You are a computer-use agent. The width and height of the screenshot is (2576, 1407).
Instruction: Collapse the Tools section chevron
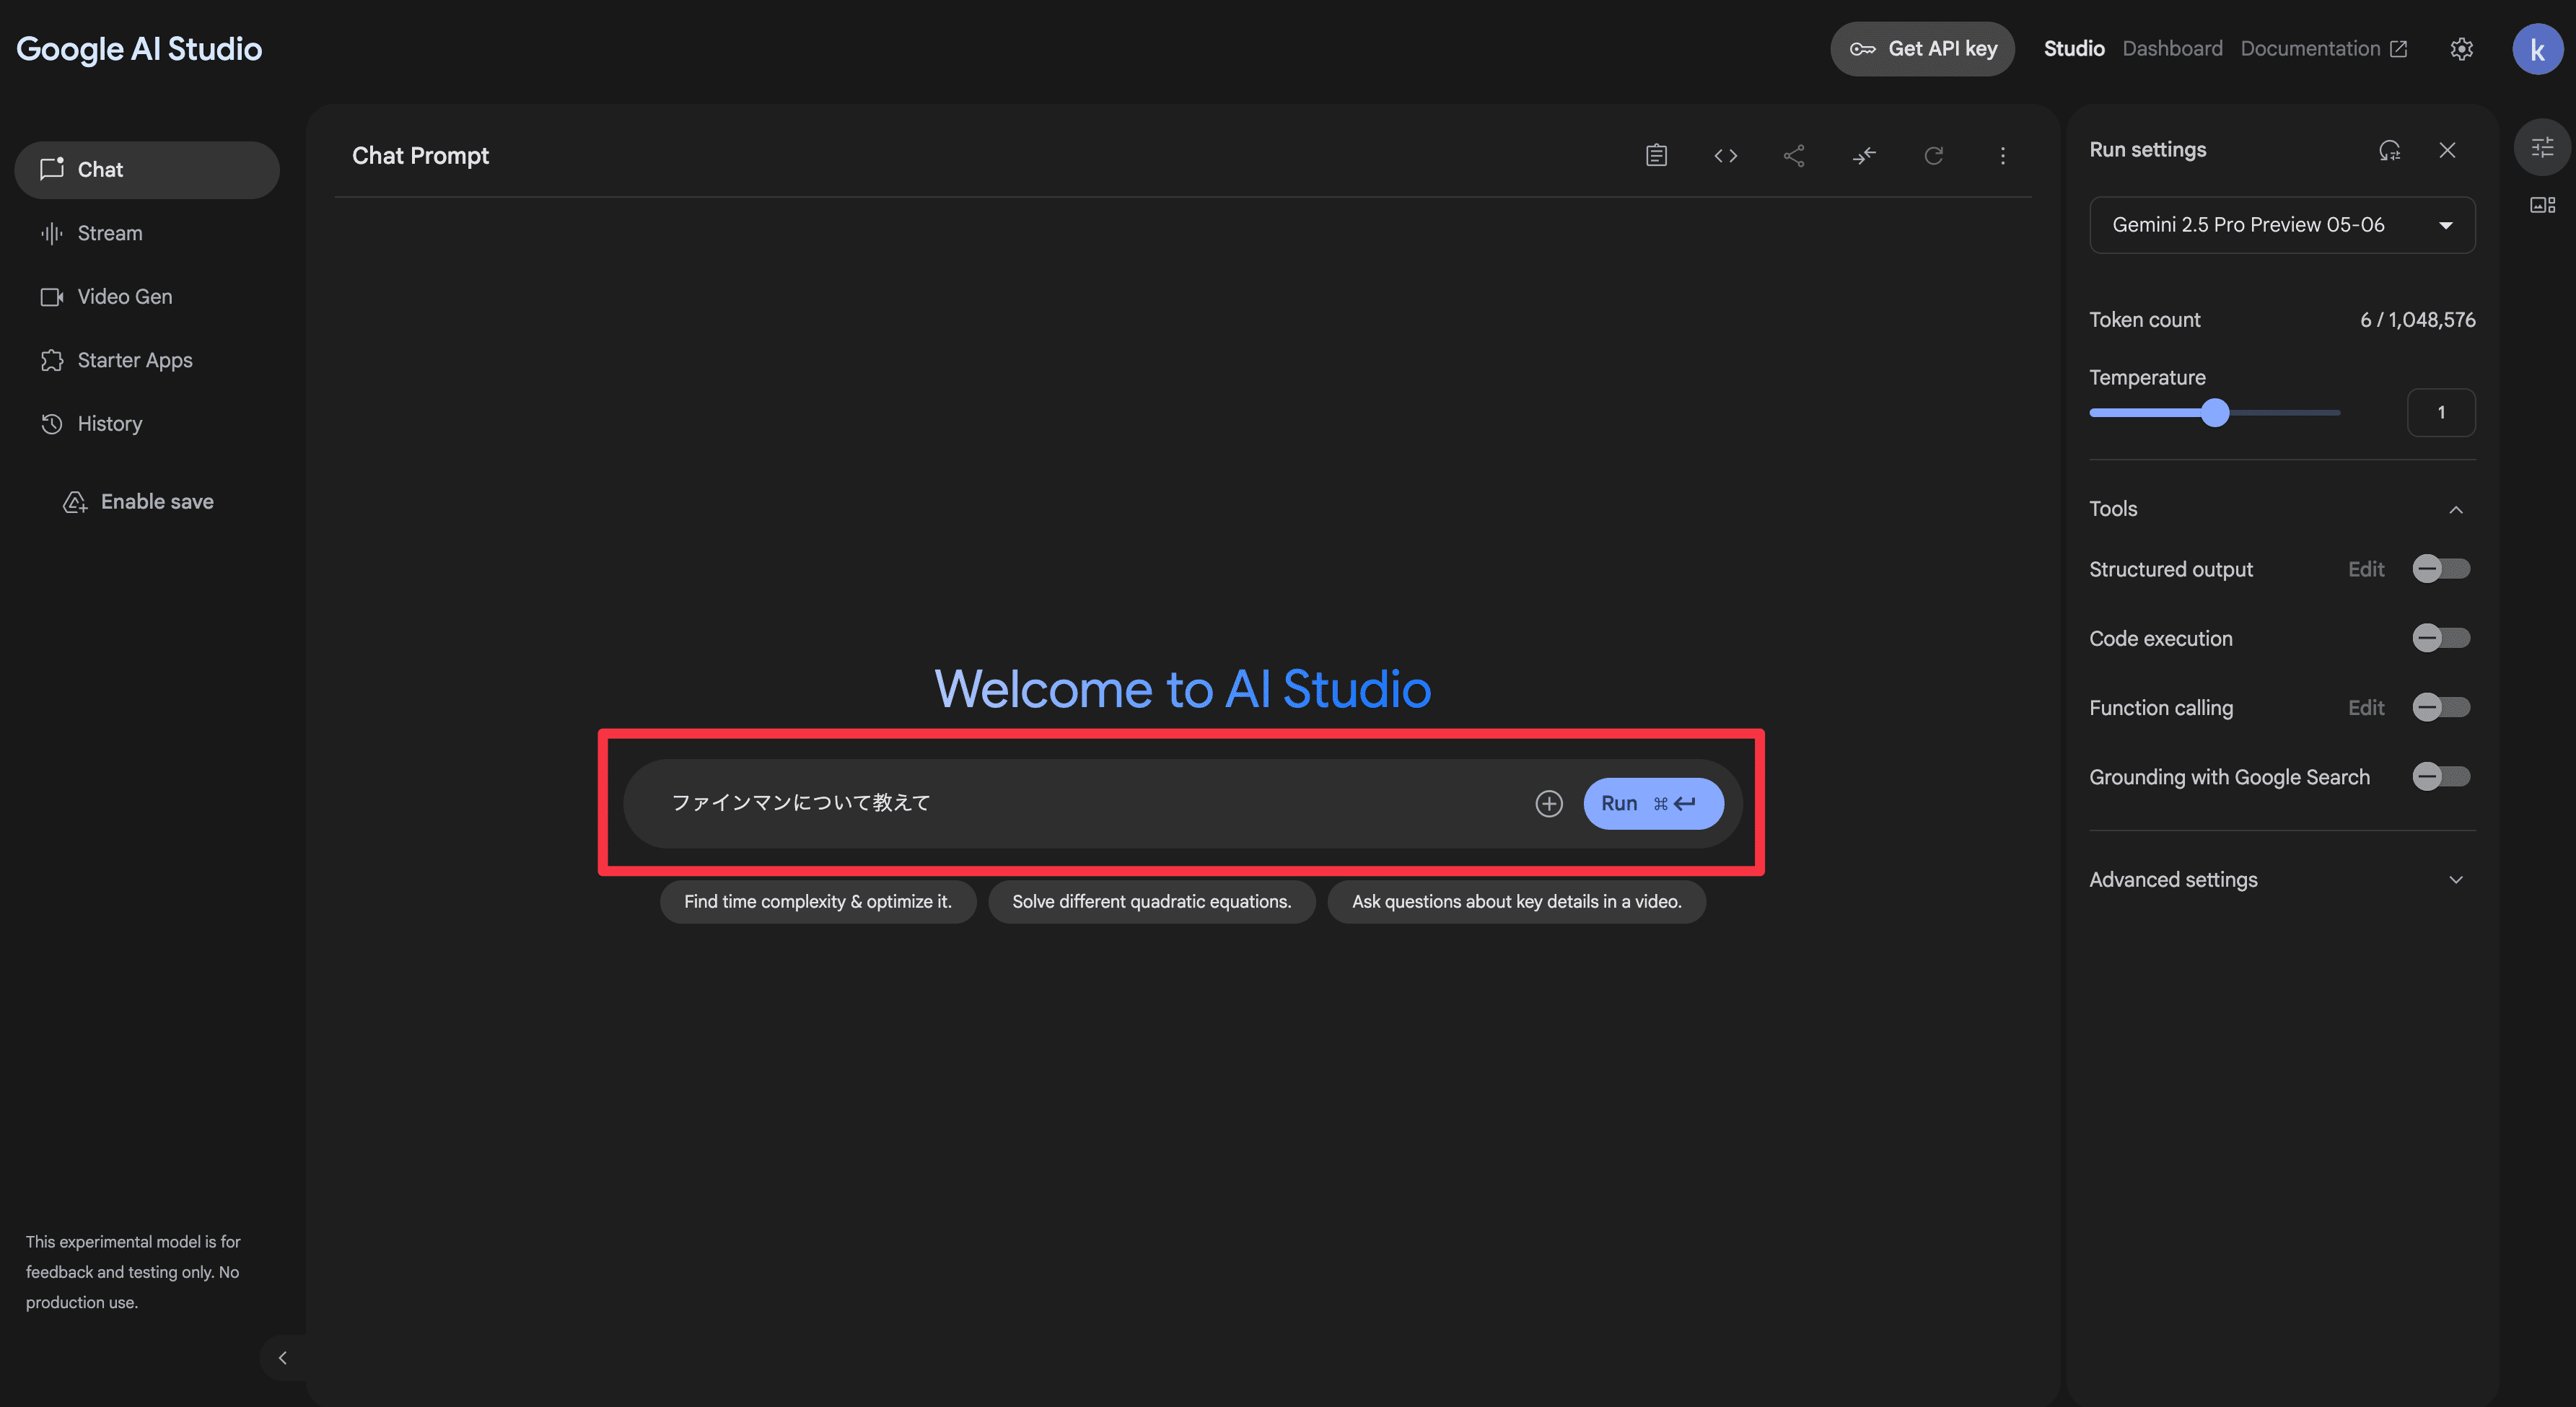pos(2455,510)
